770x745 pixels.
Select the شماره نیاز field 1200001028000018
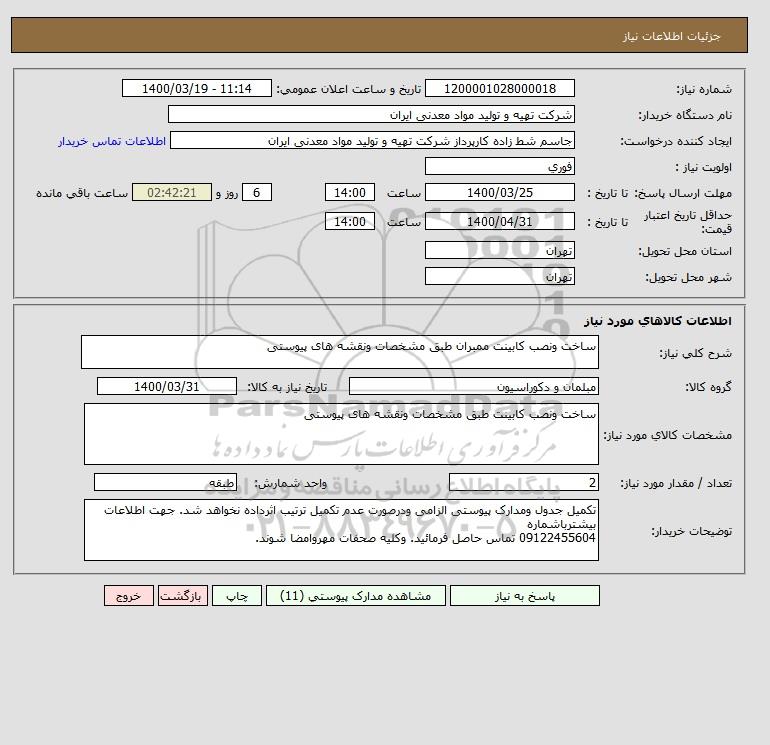click(499, 88)
